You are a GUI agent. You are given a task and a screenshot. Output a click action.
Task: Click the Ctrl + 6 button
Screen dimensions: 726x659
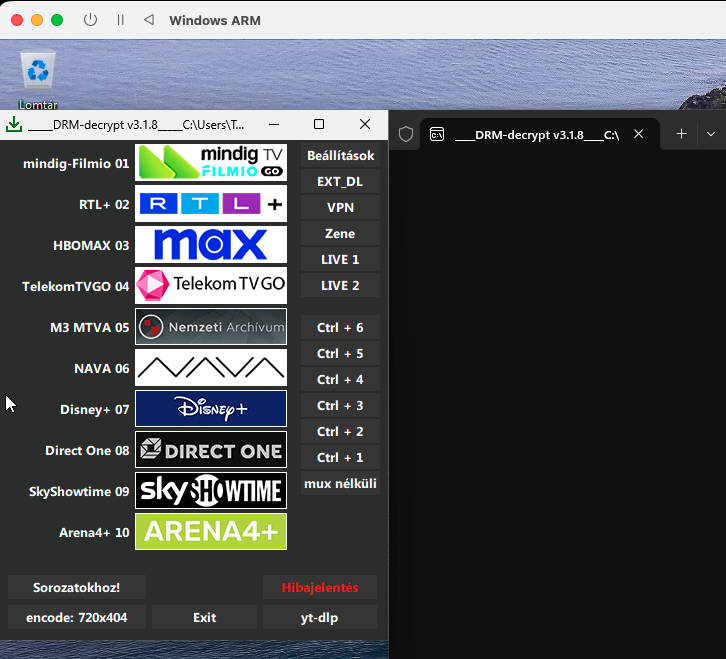(340, 327)
